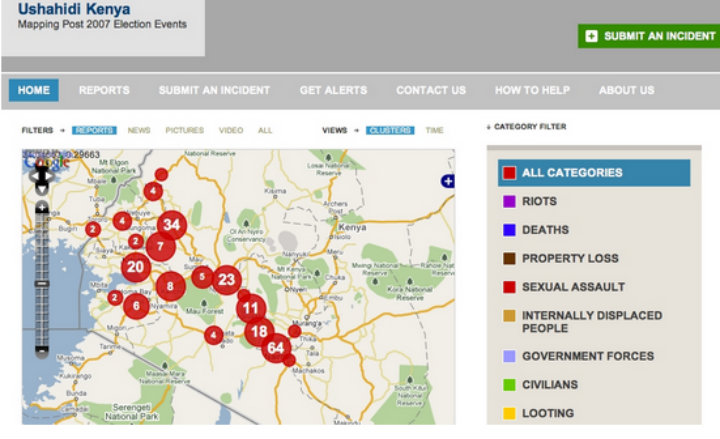This screenshot has width=720, height=439.
Task: Switch the view to Time
Action: [434, 130]
